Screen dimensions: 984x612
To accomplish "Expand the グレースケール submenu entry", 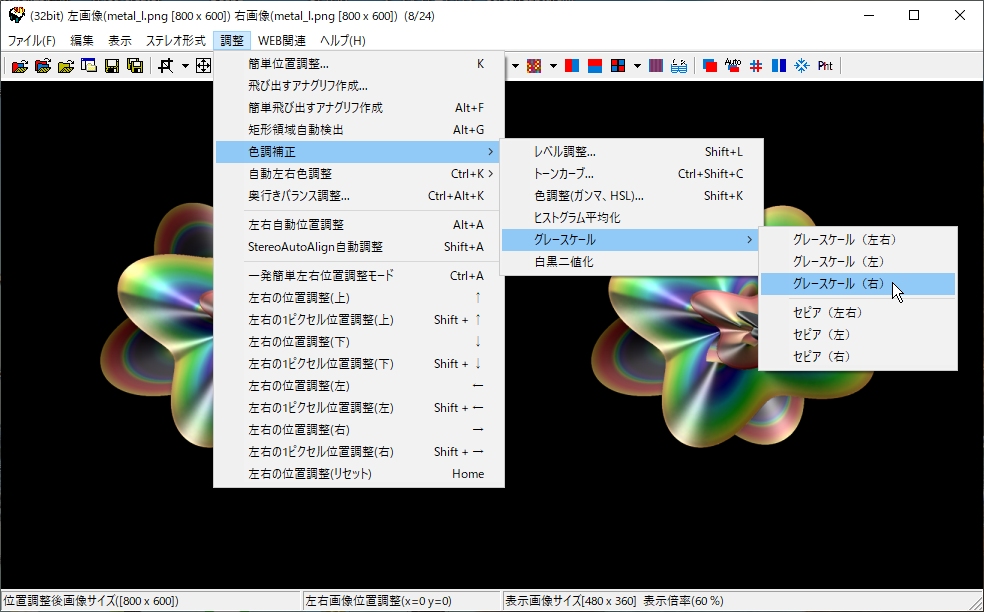I will click(x=630, y=240).
